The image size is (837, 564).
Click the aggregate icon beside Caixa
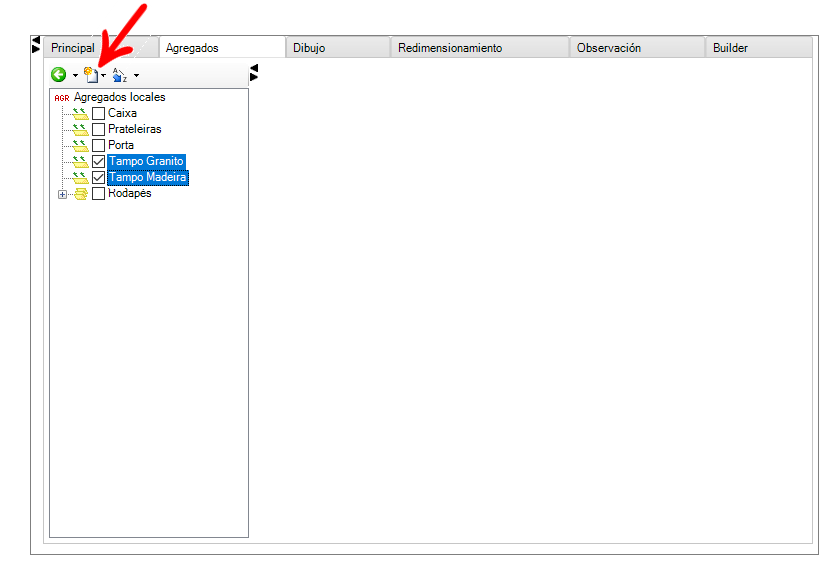[x=81, y=113]
